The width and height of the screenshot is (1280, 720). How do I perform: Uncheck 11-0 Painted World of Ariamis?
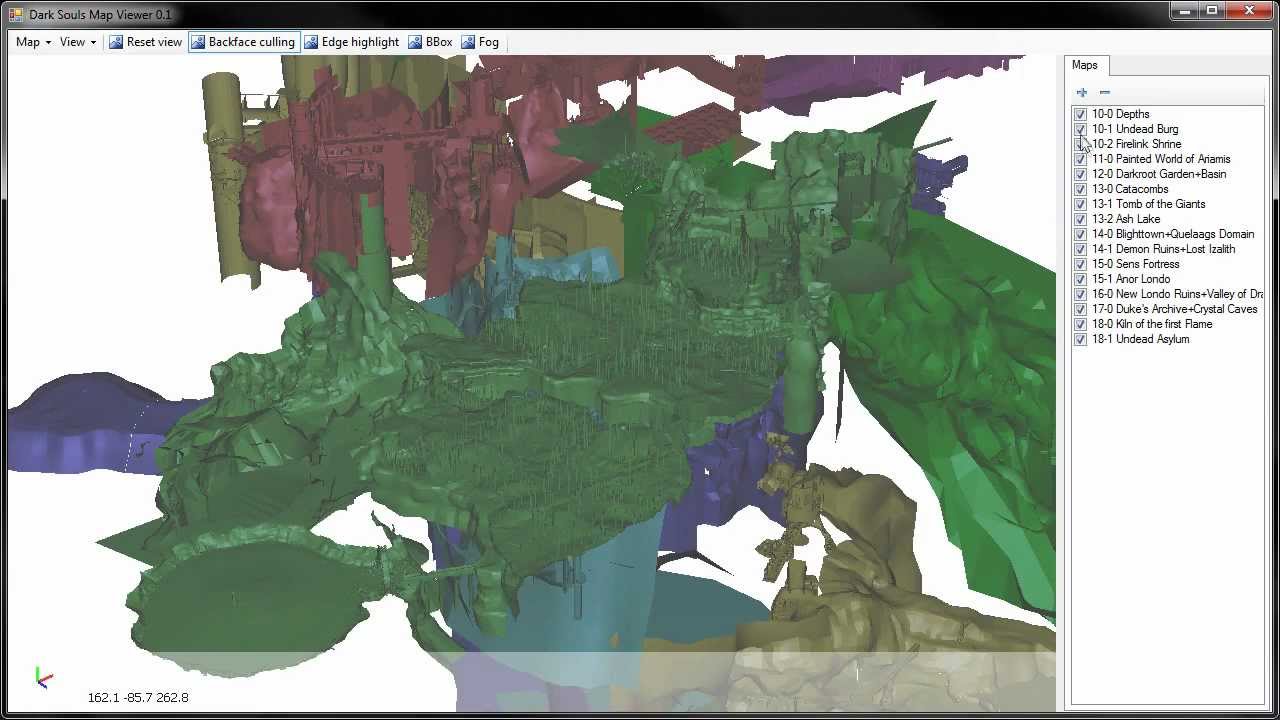[x=1080, y=159]
